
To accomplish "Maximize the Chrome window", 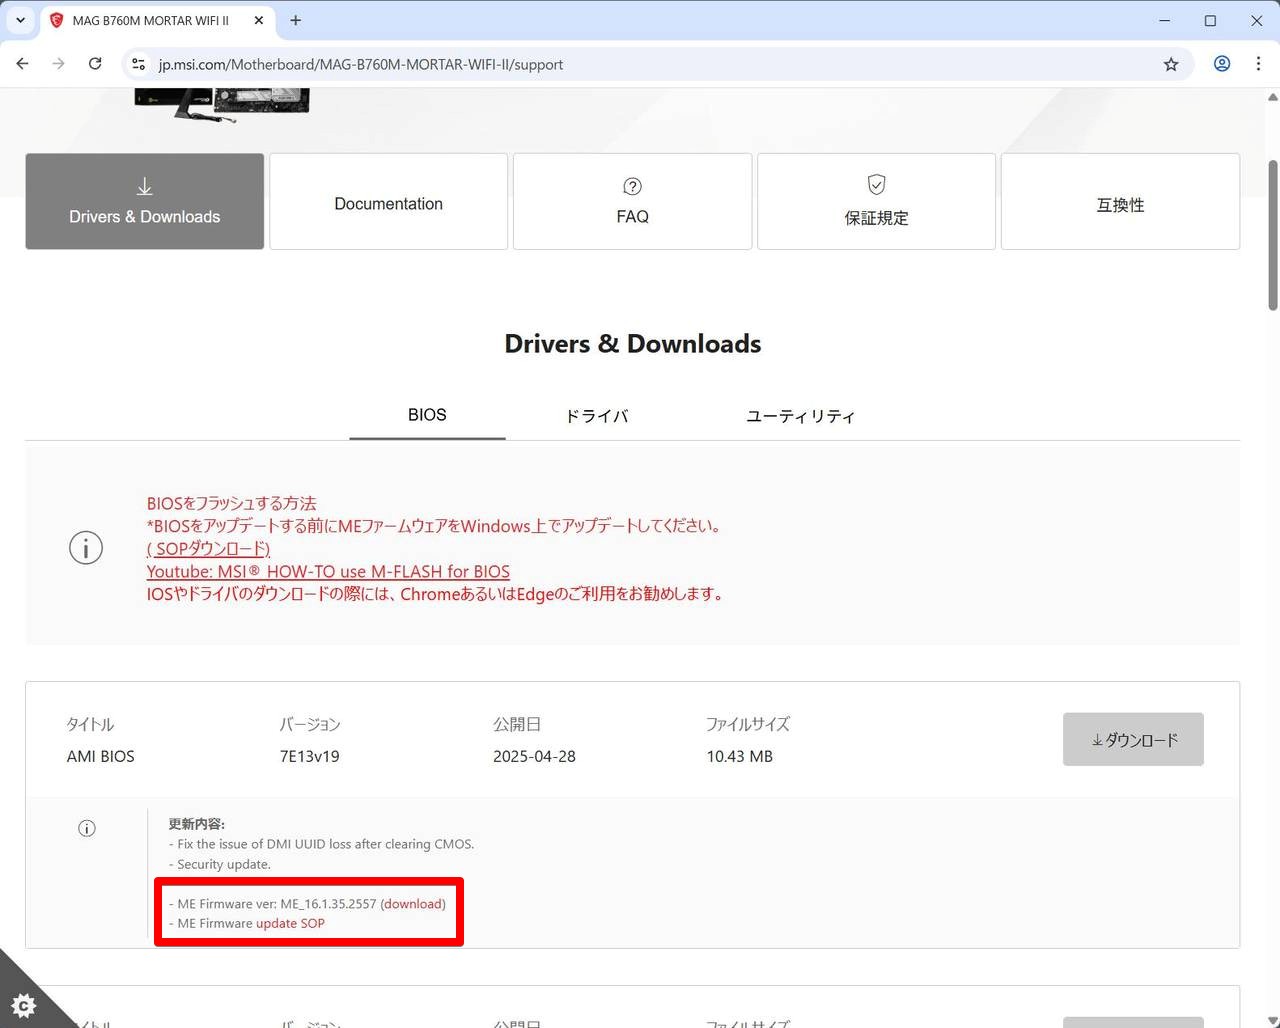I will (x=1210, y=20).
